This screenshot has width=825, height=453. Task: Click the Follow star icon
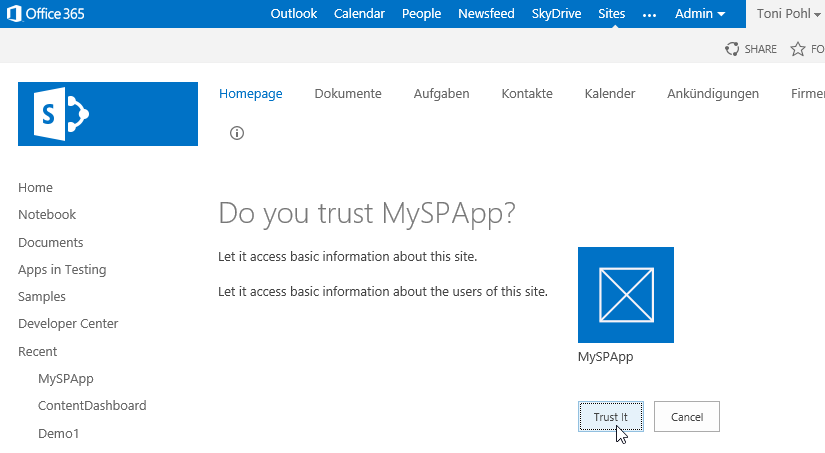point(798,49)
